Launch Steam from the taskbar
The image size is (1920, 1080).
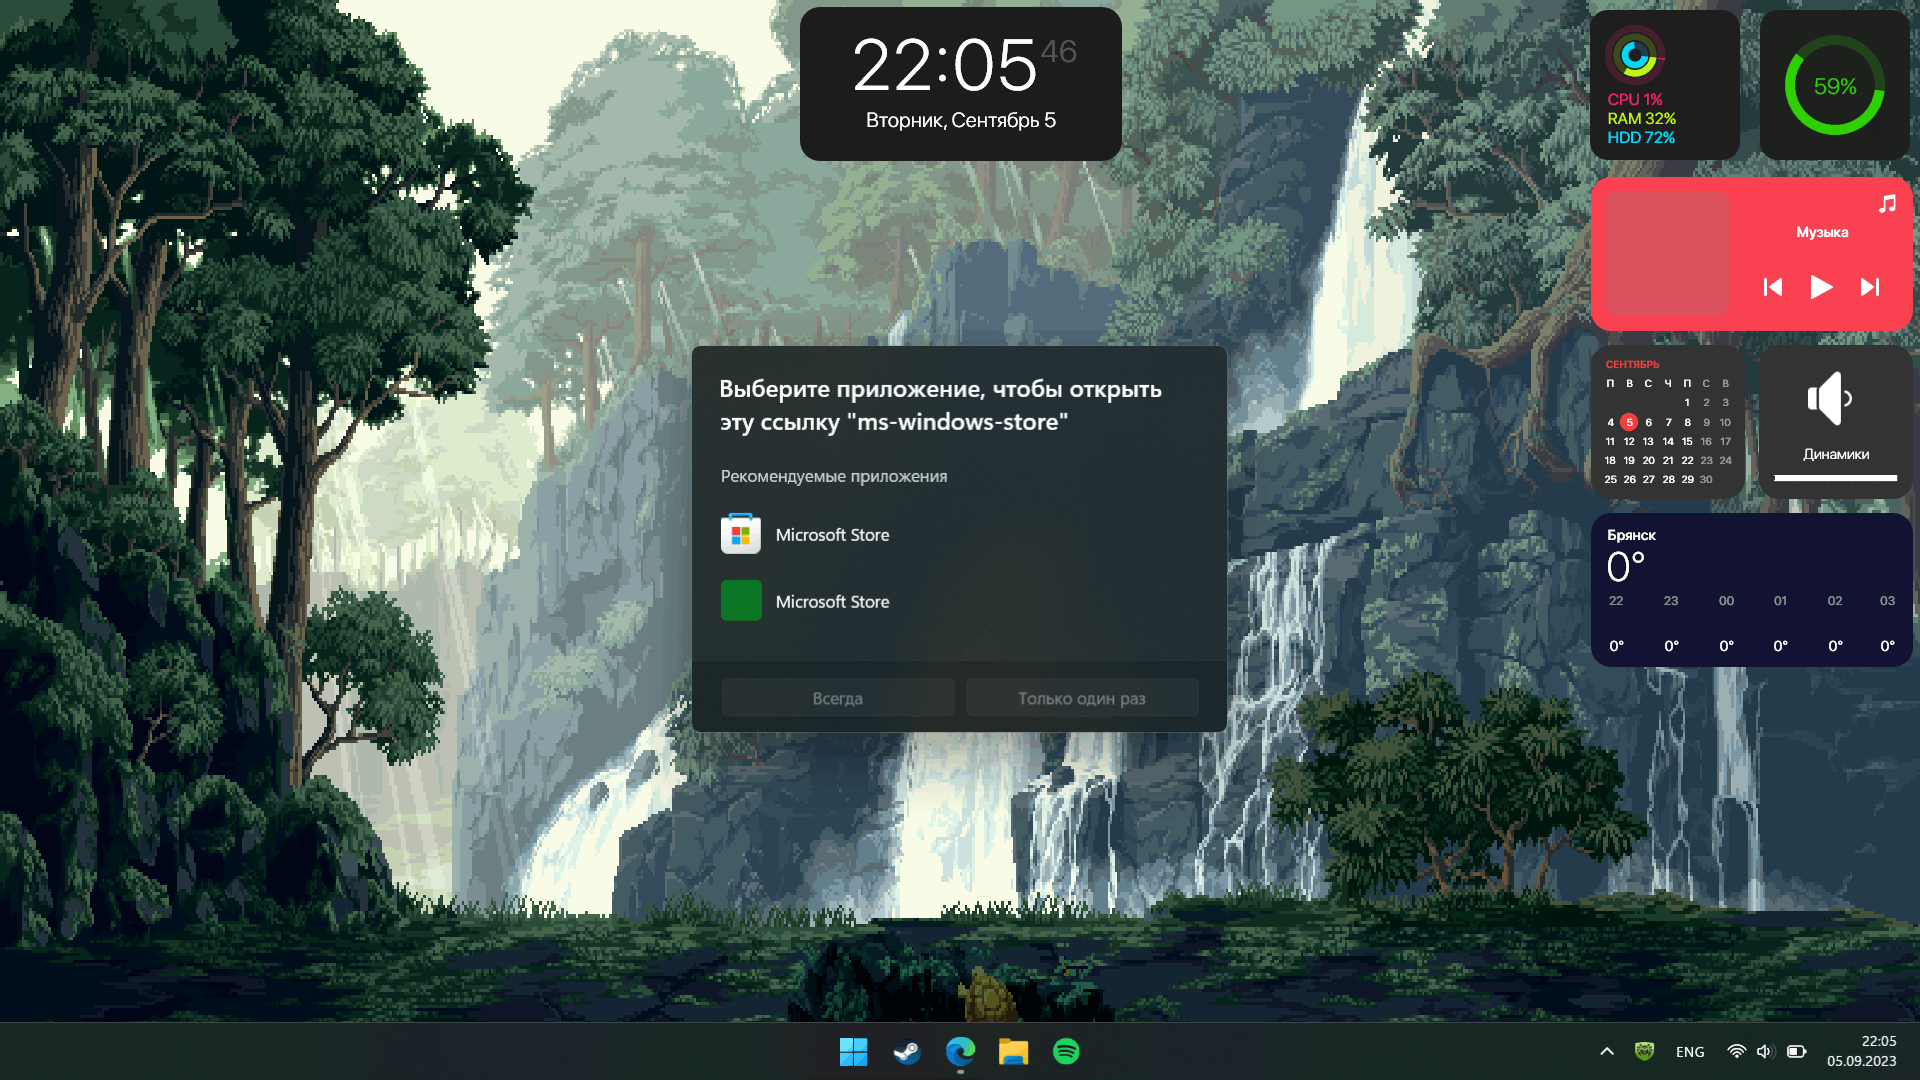coord(907,1051)
